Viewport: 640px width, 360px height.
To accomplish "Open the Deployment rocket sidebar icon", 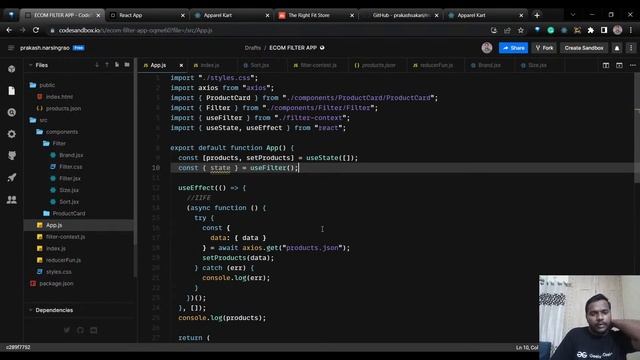I will click(11, 178).
